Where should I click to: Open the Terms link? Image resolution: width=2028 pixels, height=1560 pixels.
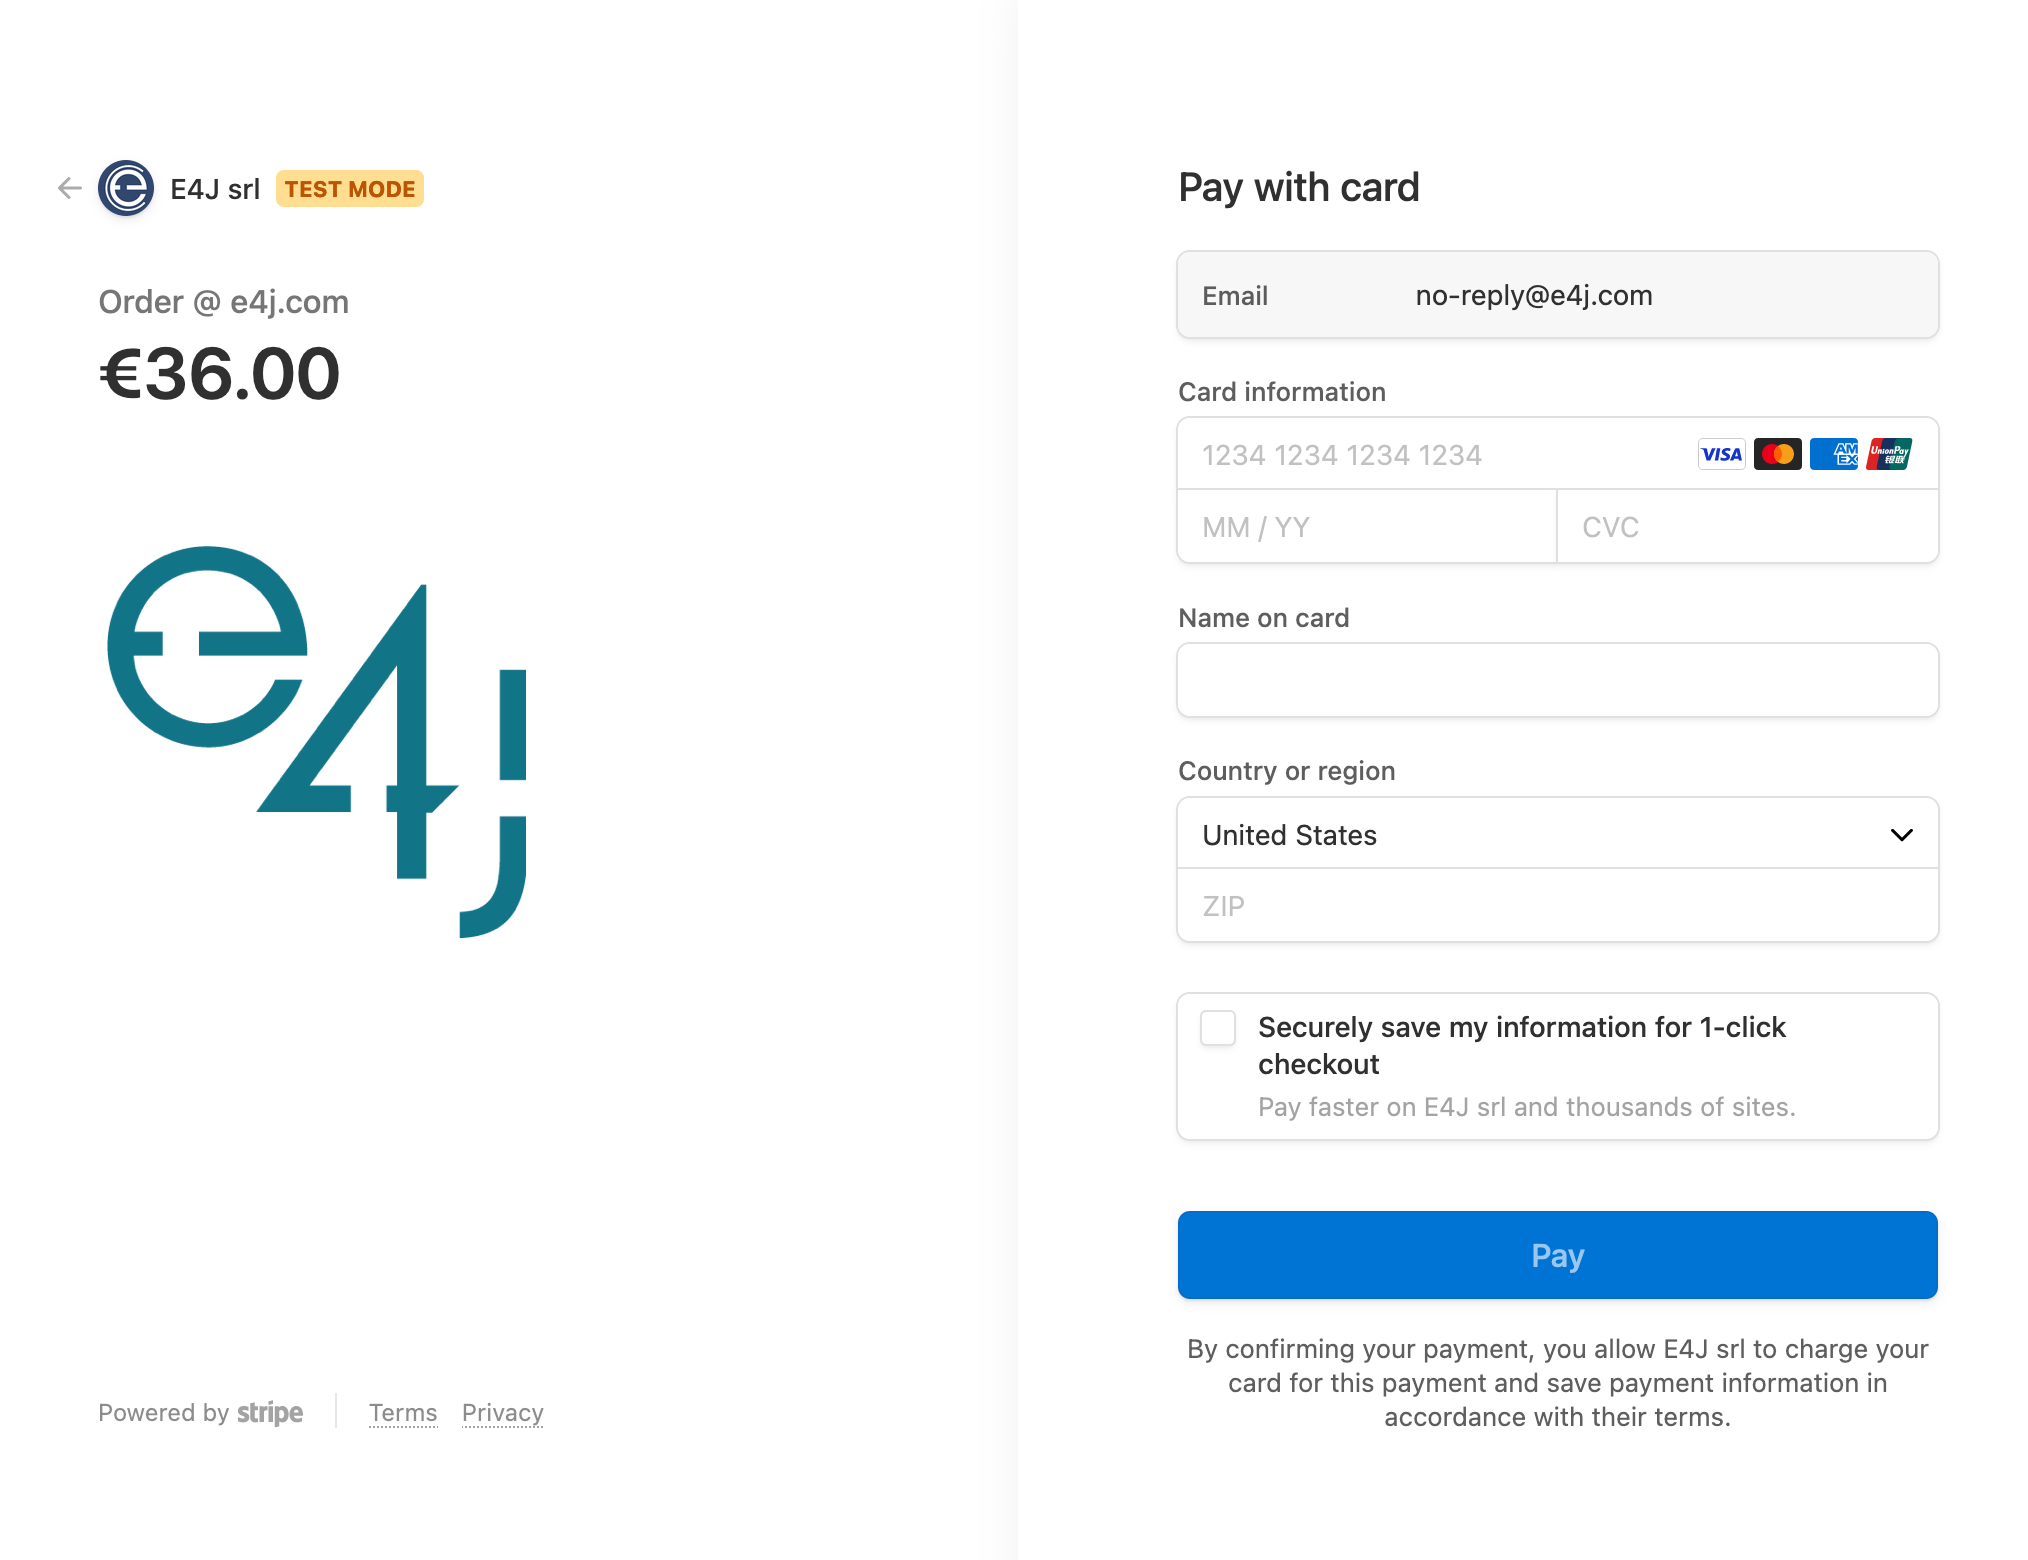[x=403, y=1412]
